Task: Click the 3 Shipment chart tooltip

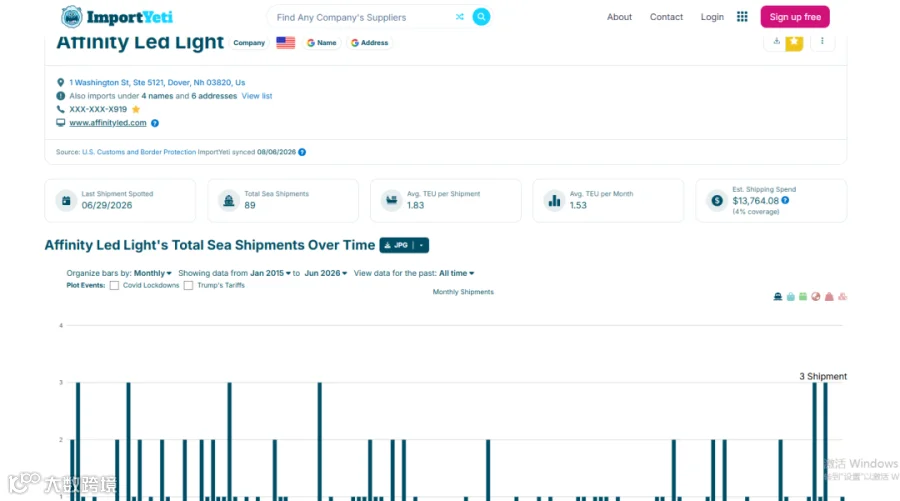Action: pyautogui.click(x=823, y=376)
